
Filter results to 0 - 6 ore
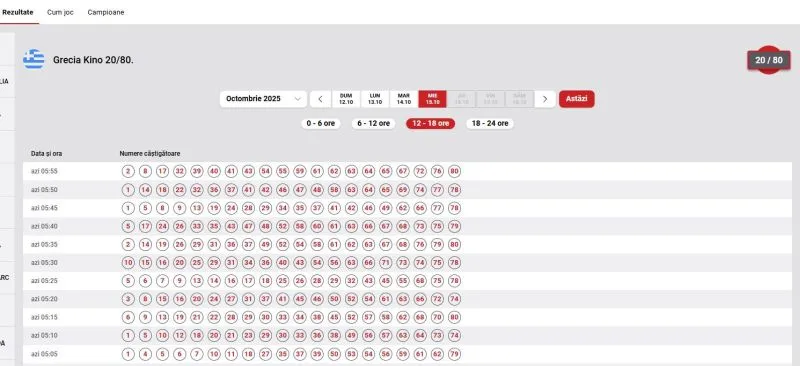pos(320,124)
